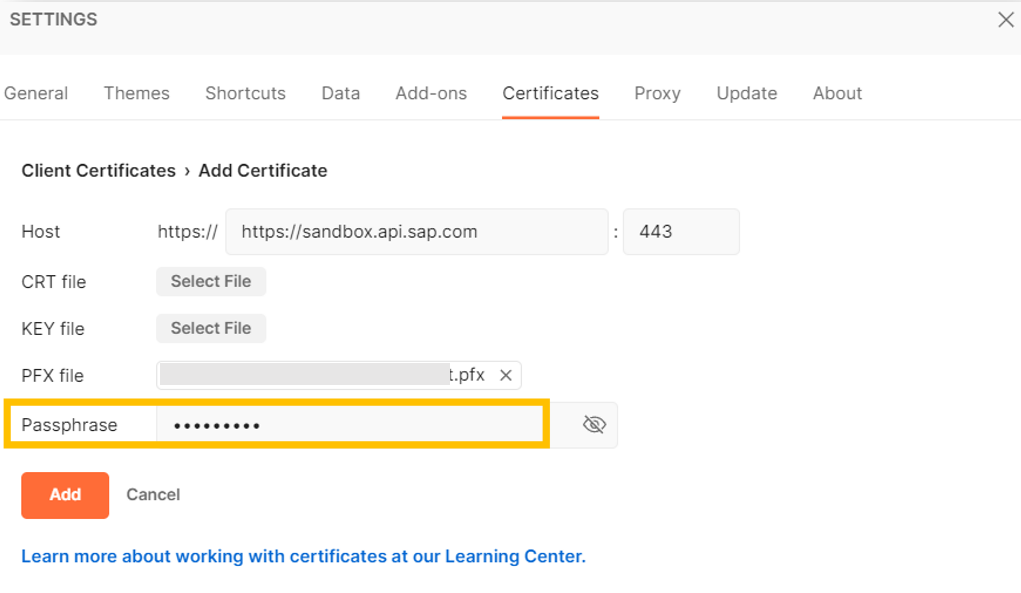Screen dimensions: 1021x593
Task: Select a CRT file to upload
Action: click(210, 281)
